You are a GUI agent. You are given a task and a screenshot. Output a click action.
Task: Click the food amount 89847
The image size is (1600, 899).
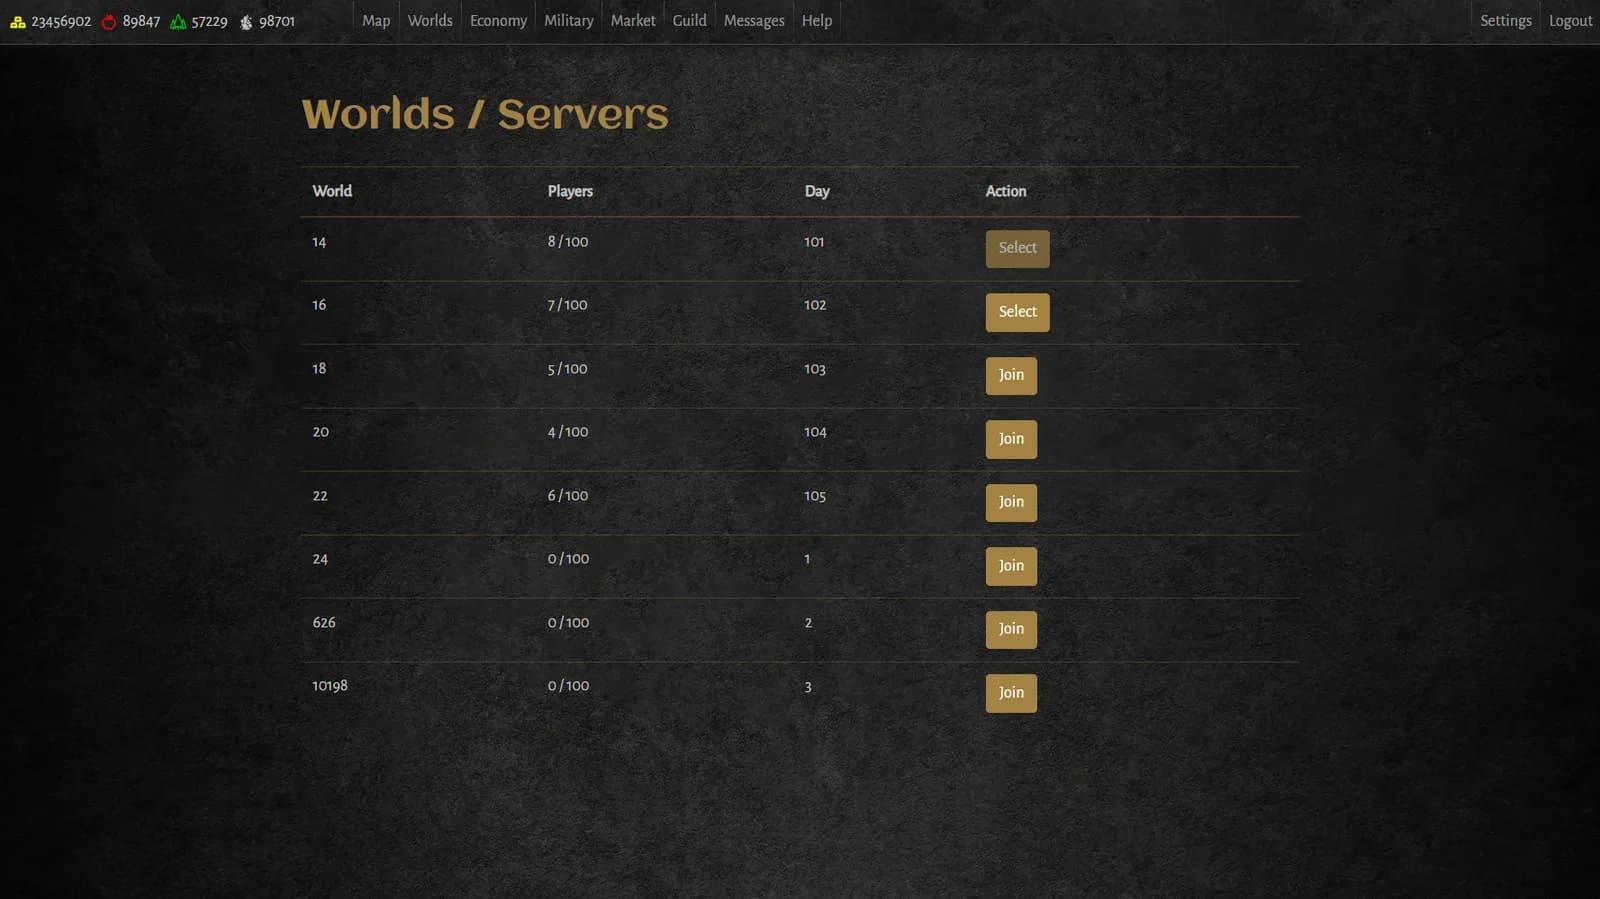[141, 21]
